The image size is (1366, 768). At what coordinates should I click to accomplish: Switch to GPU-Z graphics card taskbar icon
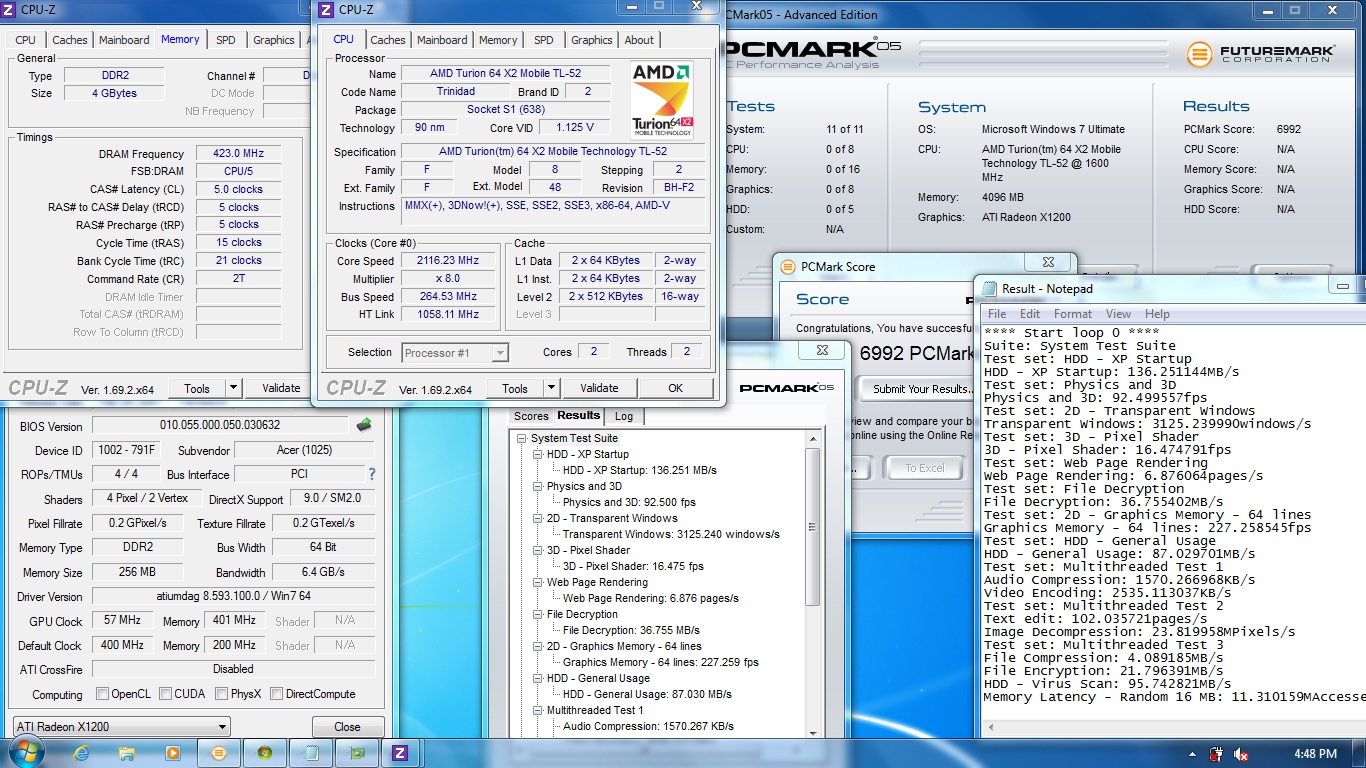pyautogui.click(x=357, y=753)
